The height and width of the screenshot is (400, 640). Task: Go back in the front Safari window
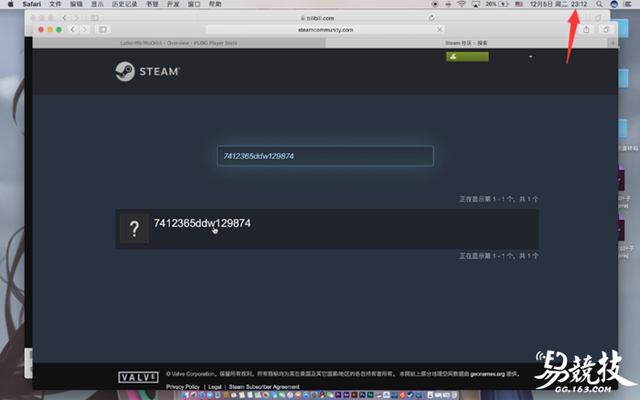click(73, 29)
